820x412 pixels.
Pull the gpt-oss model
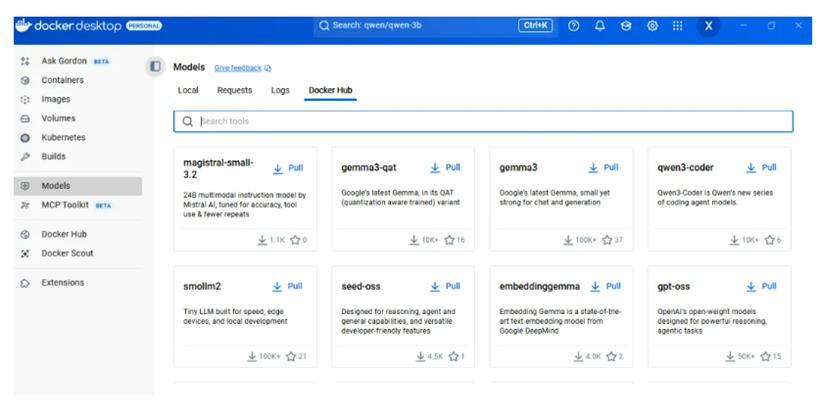pyautogui.click(x=761, y=286)
